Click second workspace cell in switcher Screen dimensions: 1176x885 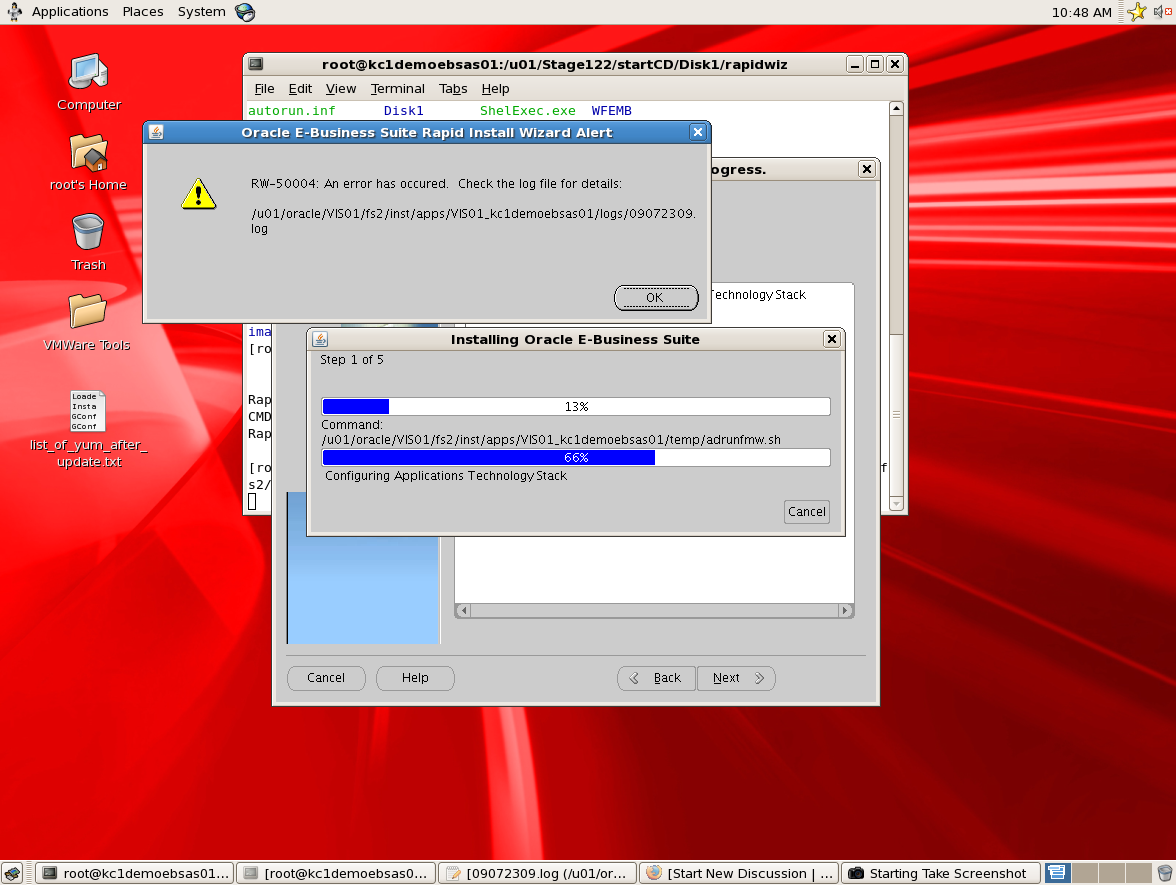(1084, 873)
